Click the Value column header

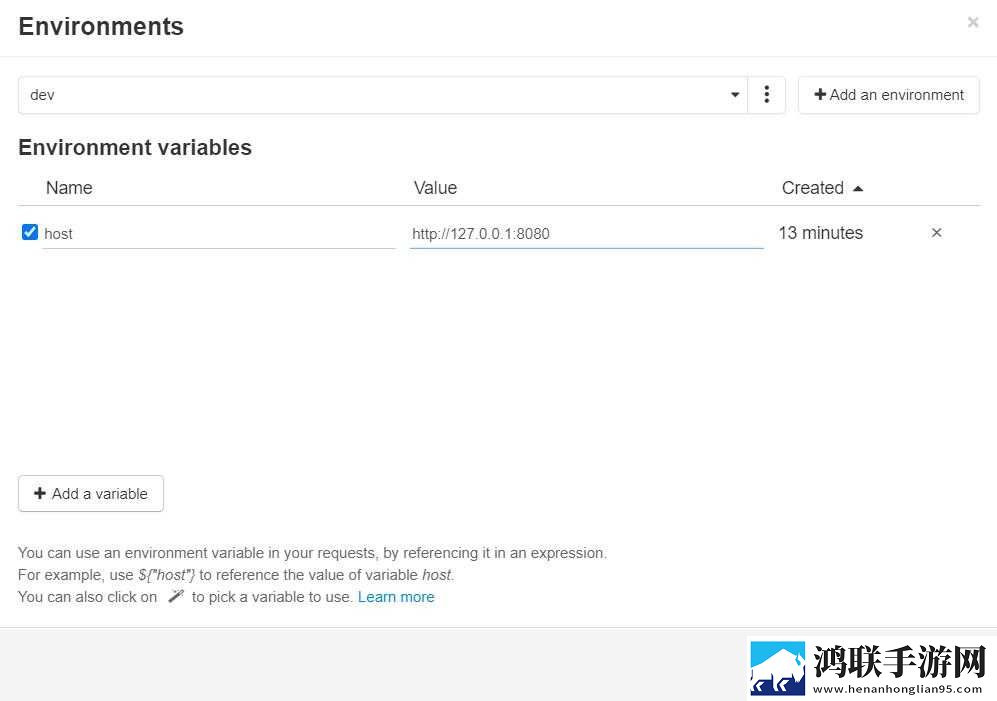coord(436,188)
